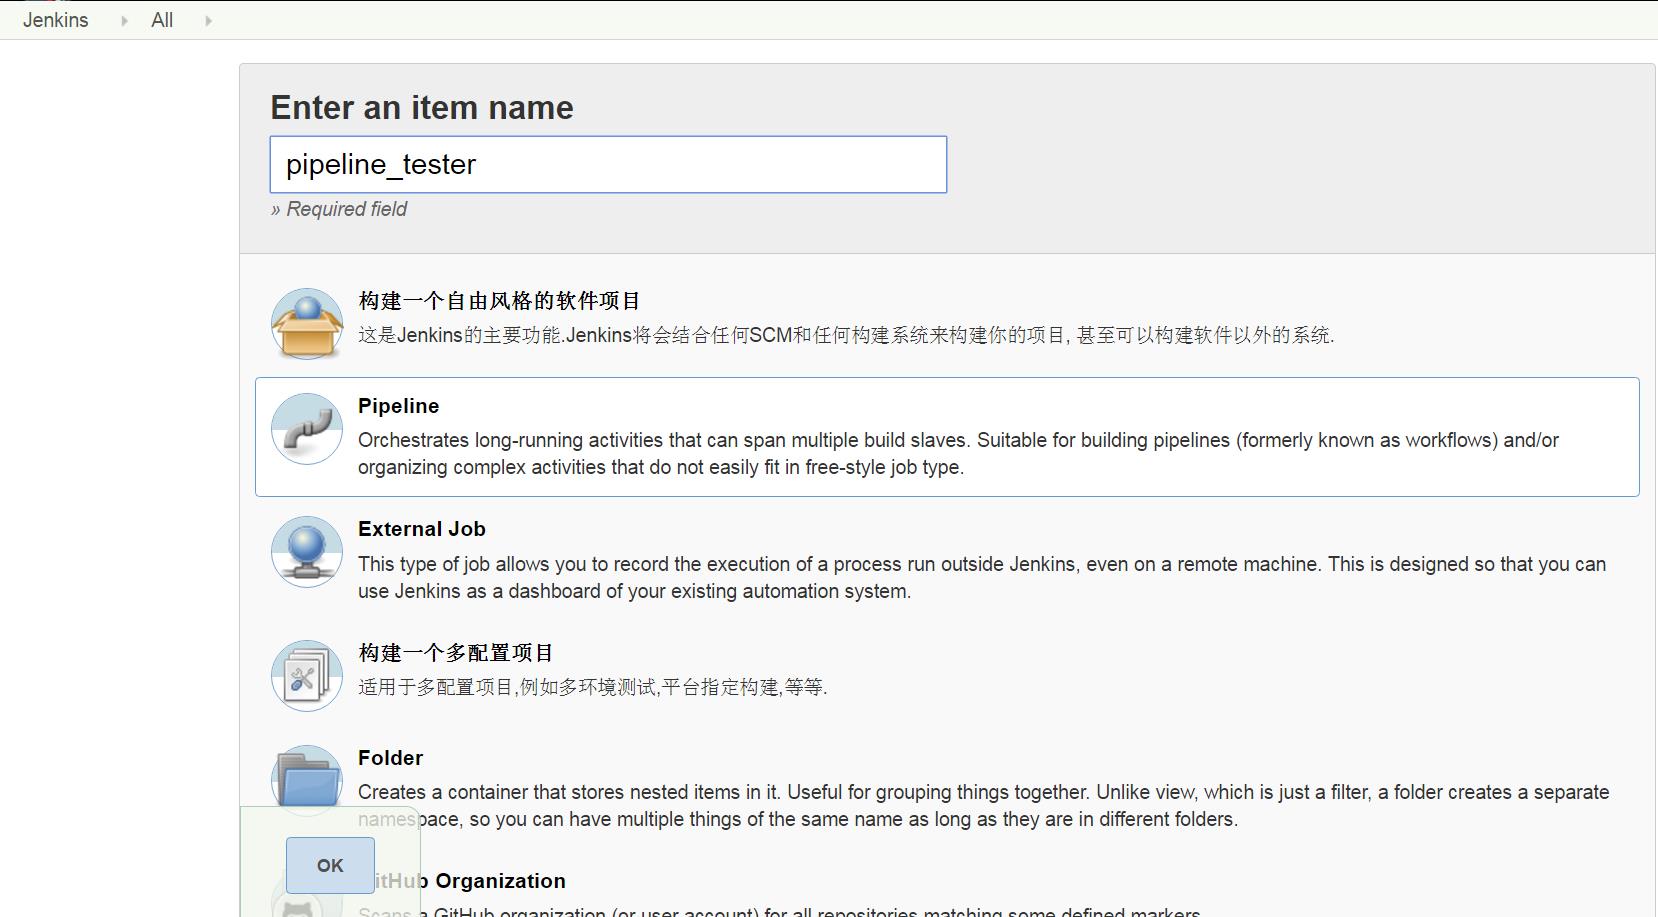Select the Folder item type title
Image resolution: width=1658 pixels, height=917 pixels.
click(x=390, y=758)
